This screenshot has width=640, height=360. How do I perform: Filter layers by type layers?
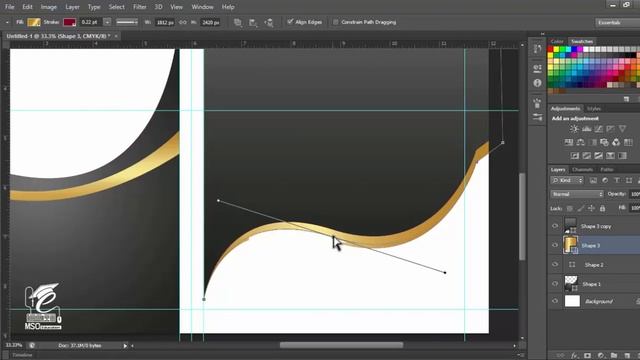point(617,180)
